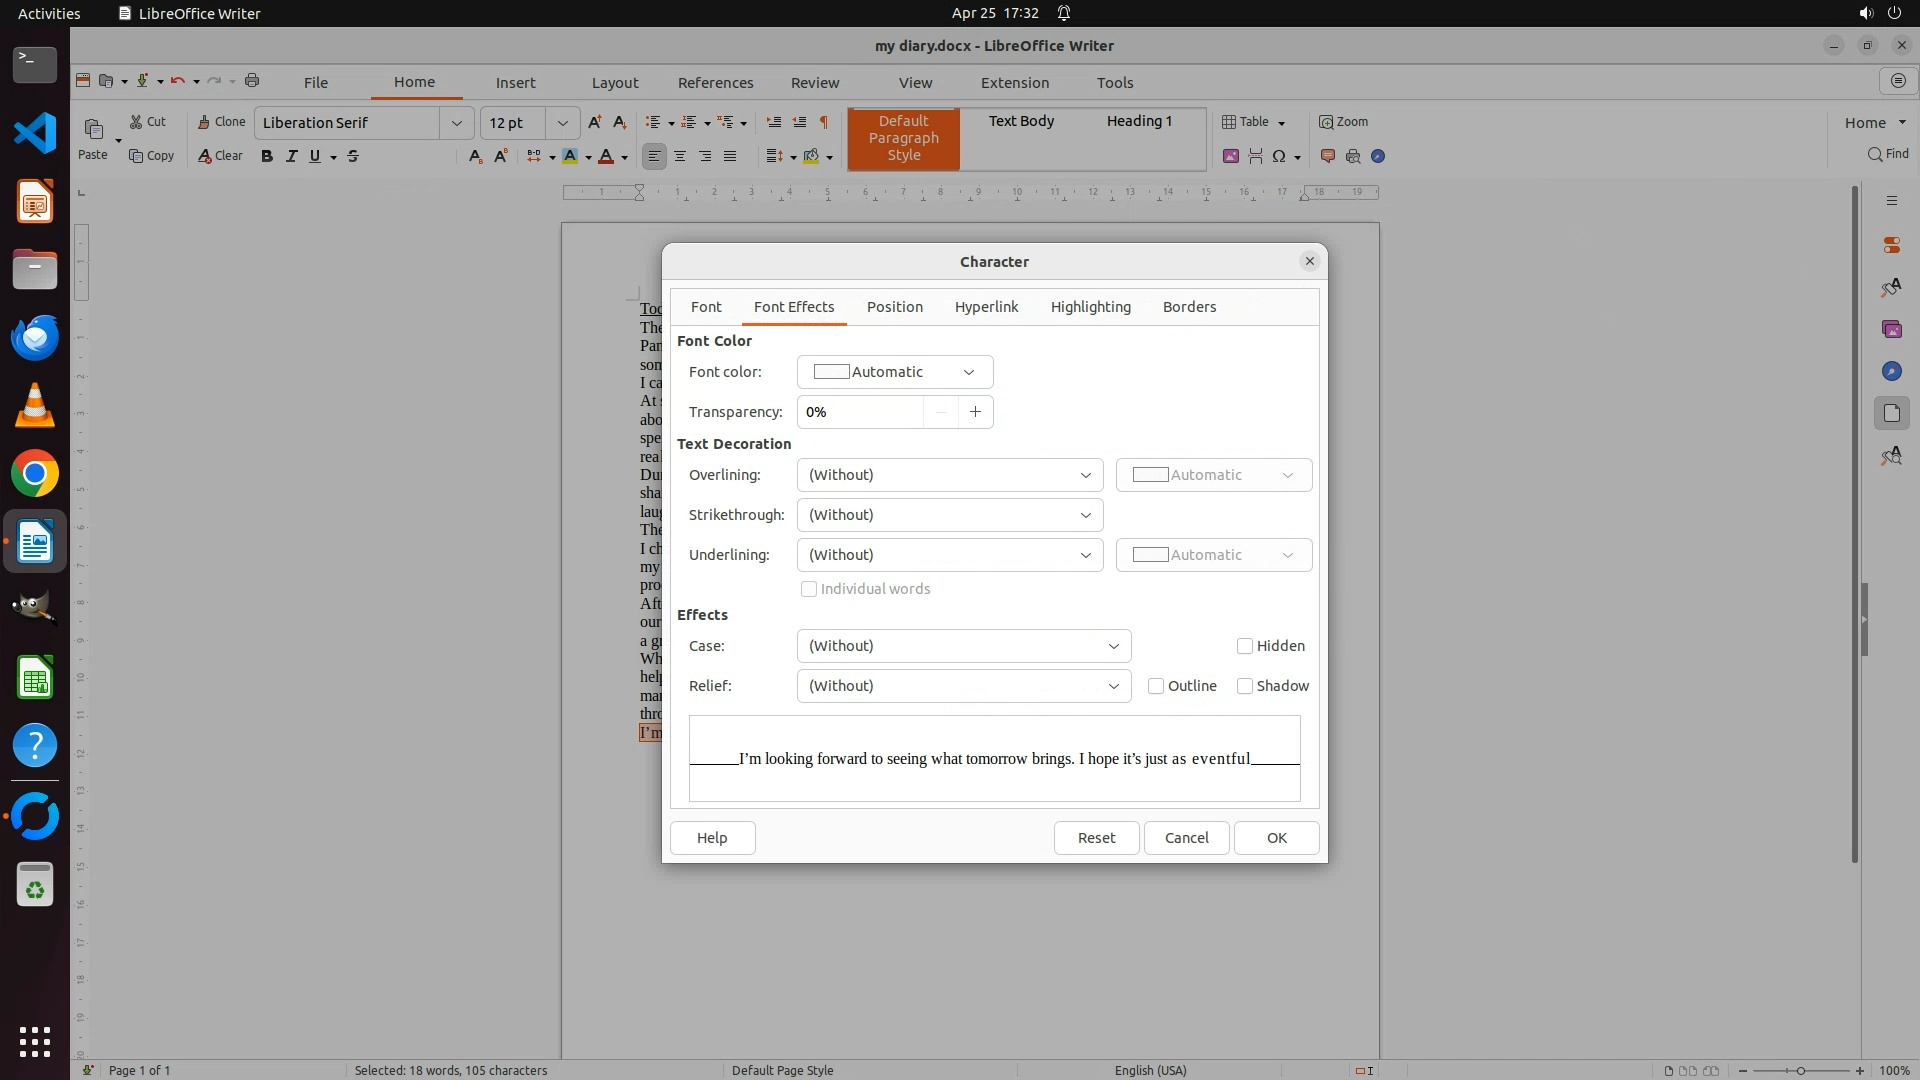The image size is (1920, 1080).
Task: Toggle bold formatting in the toolbar
Action: pyautogui.click(x=266, y=156)
